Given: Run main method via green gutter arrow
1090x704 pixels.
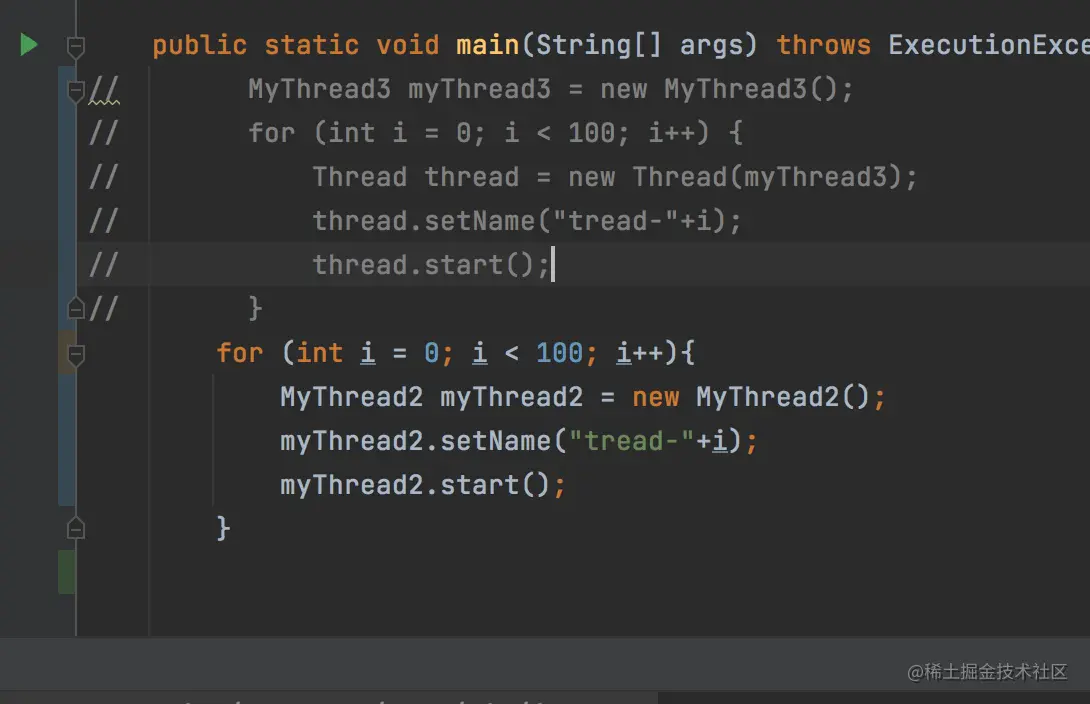Looking at the screenshot, I should tap(29, 44).
